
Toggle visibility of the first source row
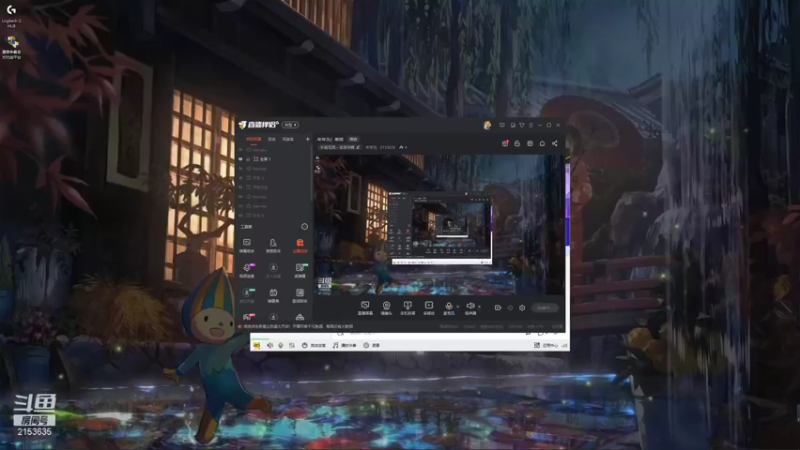[241, 150]
